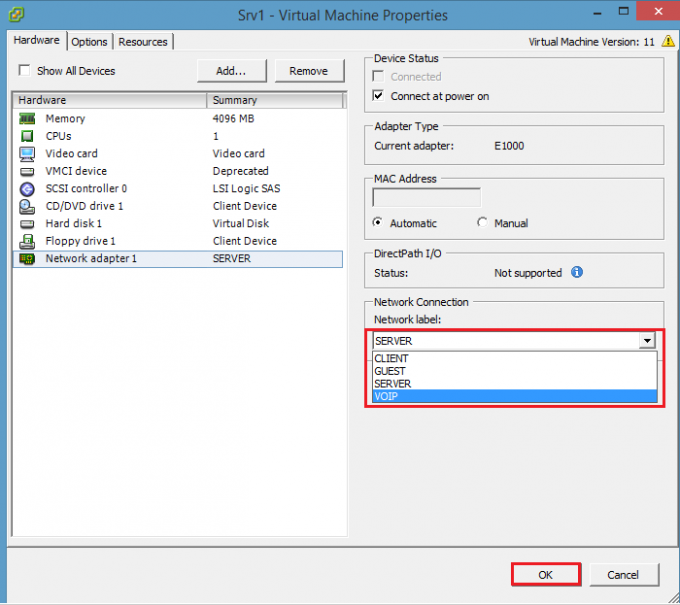Click the DirectPath I/O info icon
The height and width of the screenshot is (605, 680).
point(577,272)
